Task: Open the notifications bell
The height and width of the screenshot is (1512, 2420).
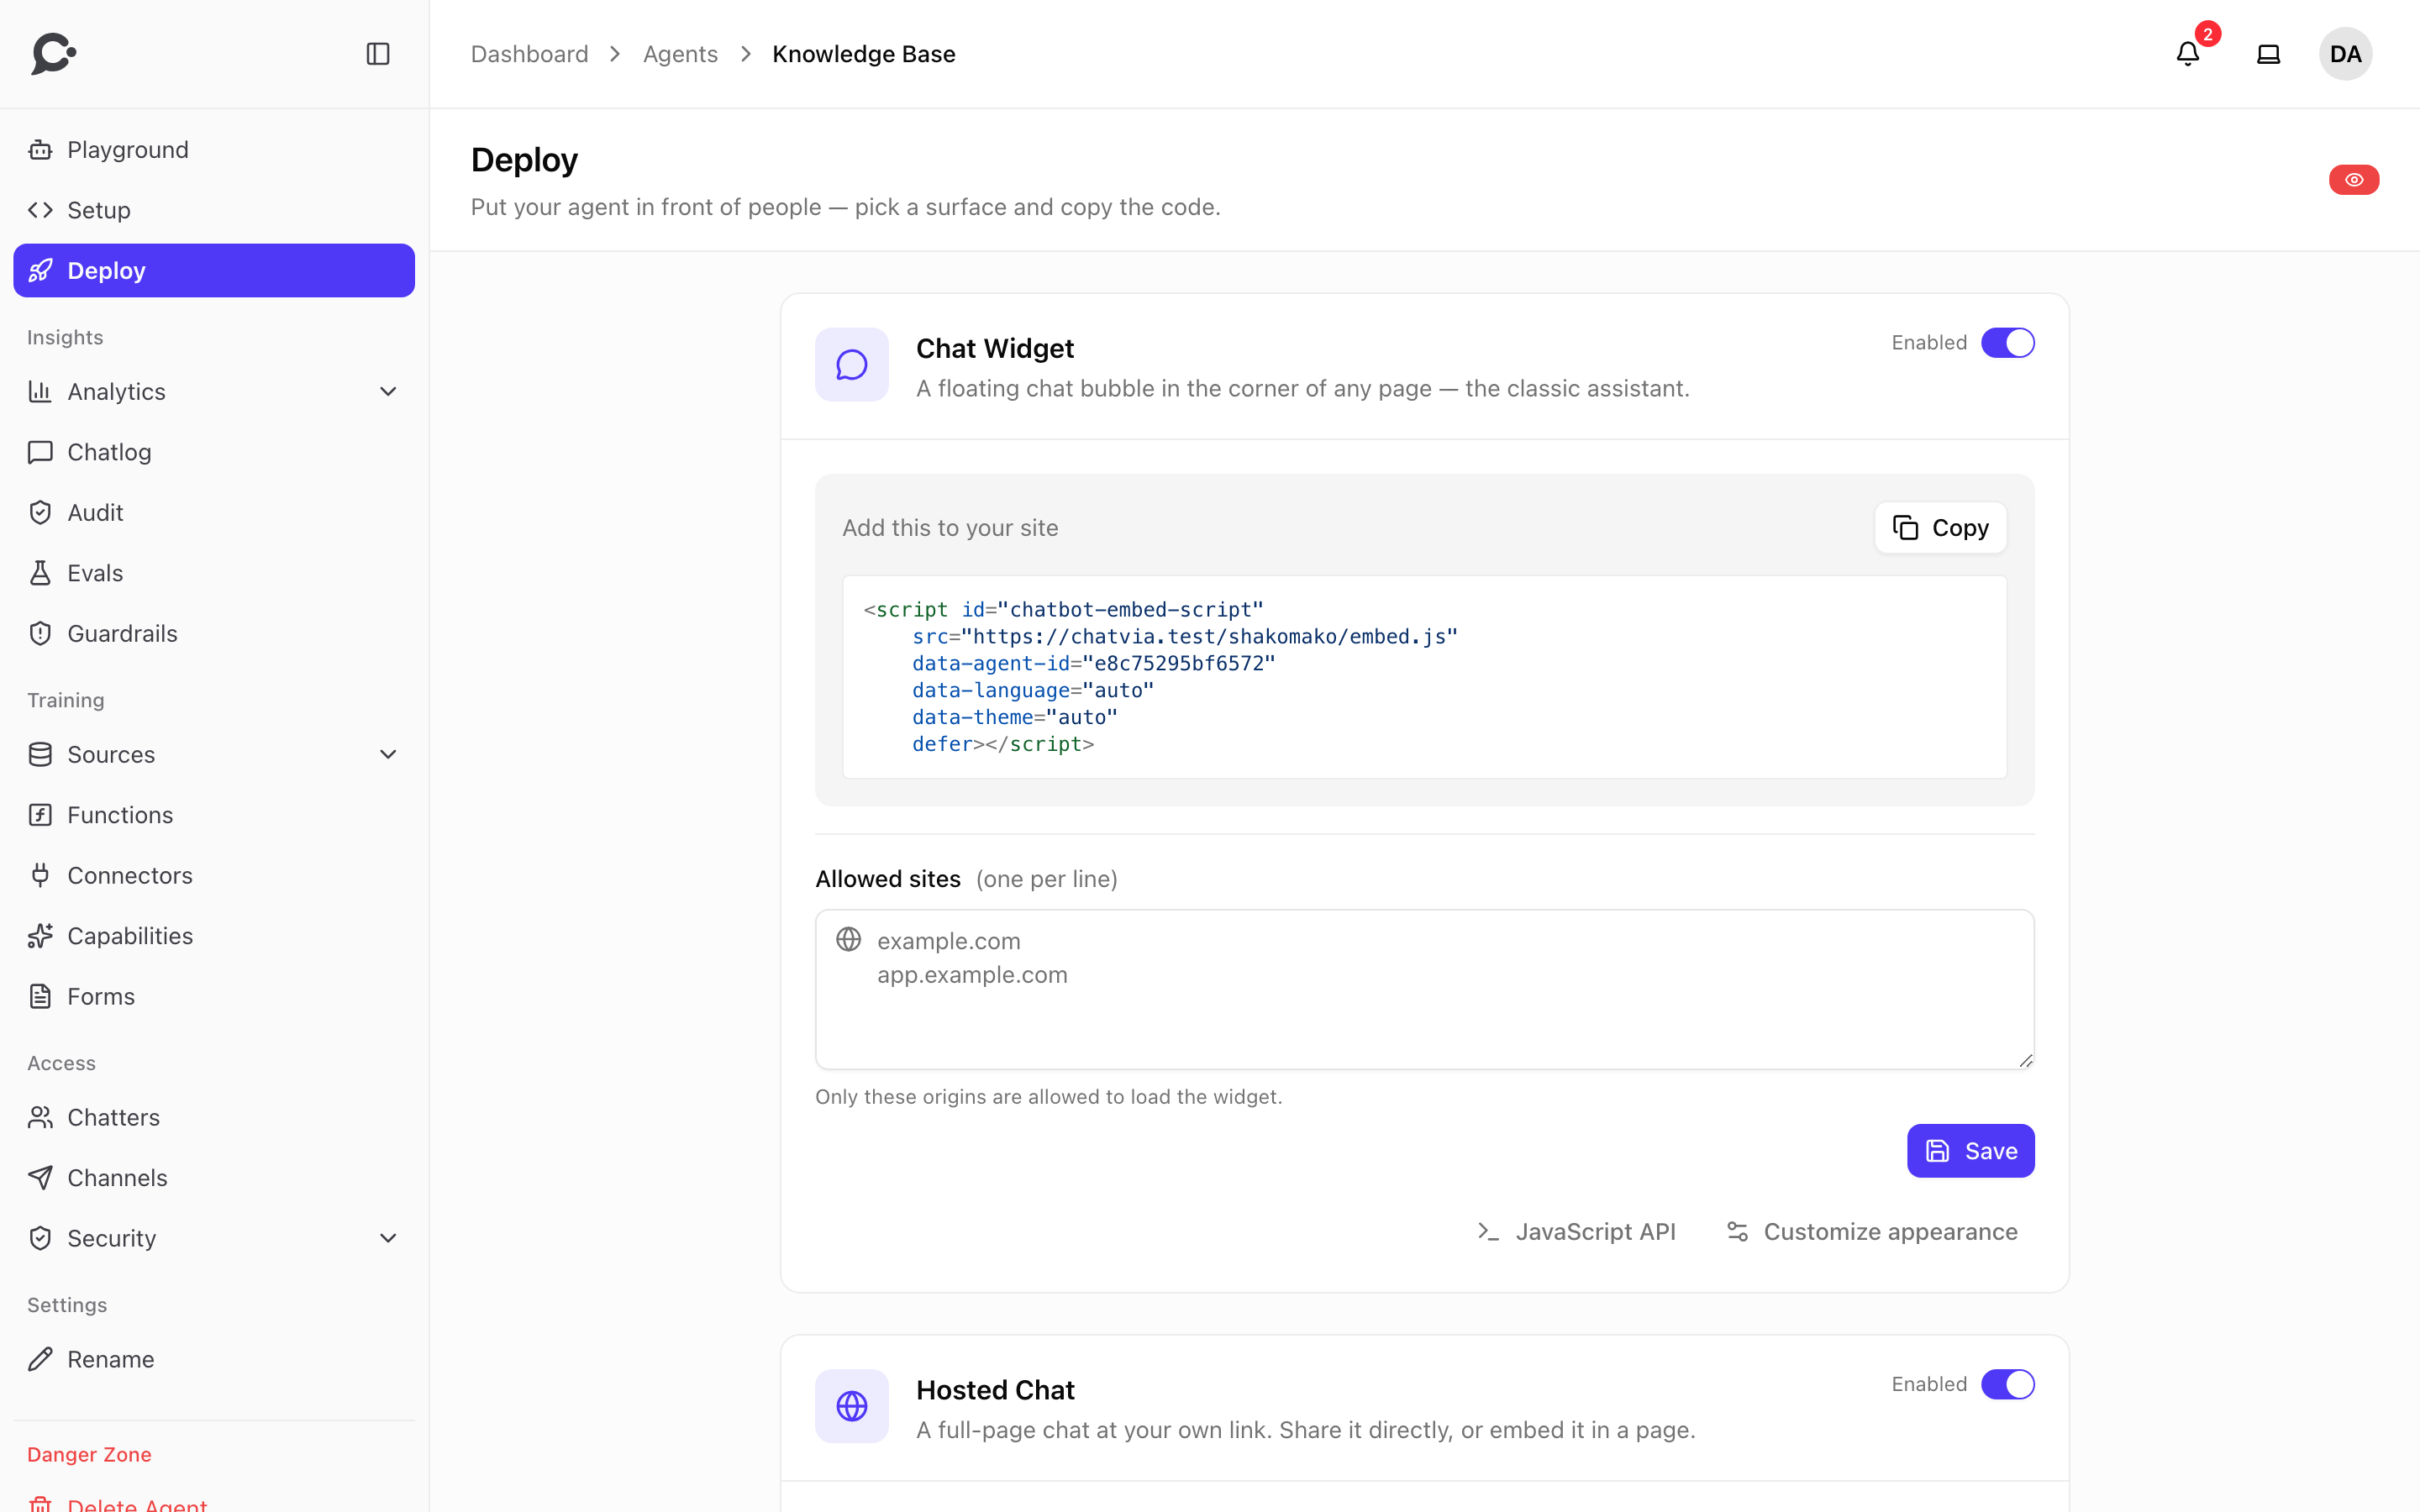Action: pyautogui.click(x=2188, y=54)
